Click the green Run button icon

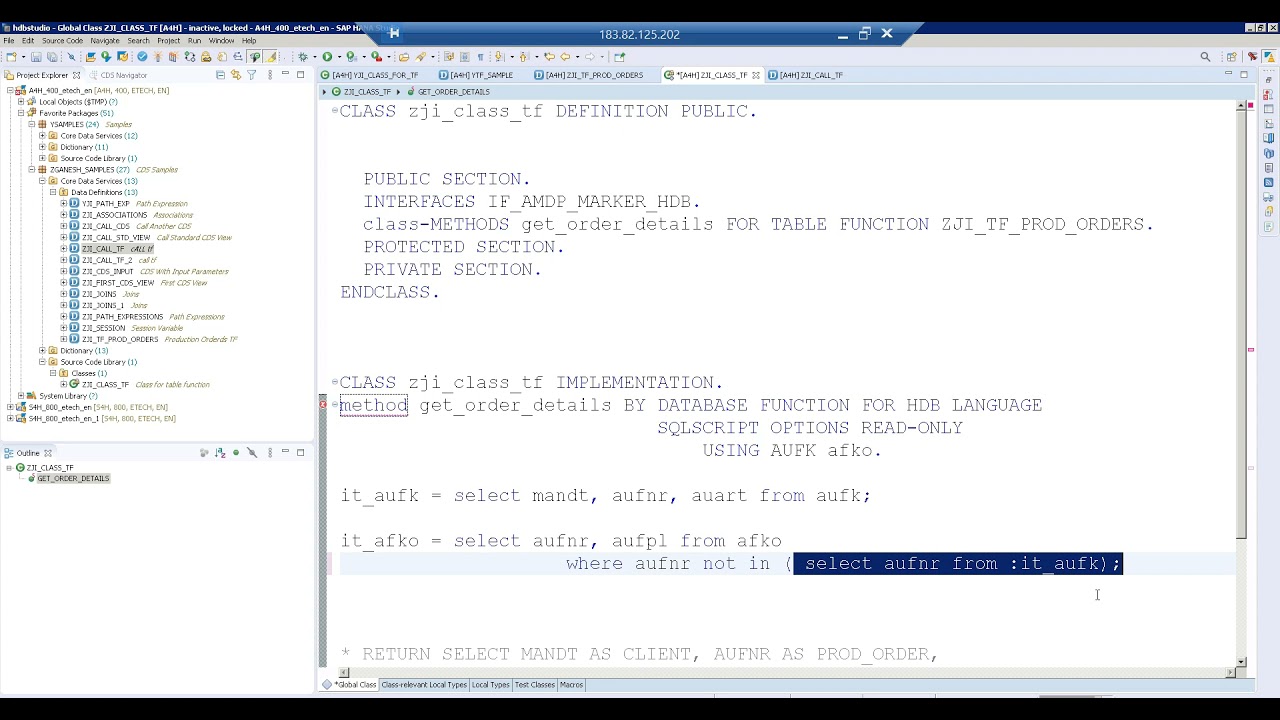click(327, 57)
